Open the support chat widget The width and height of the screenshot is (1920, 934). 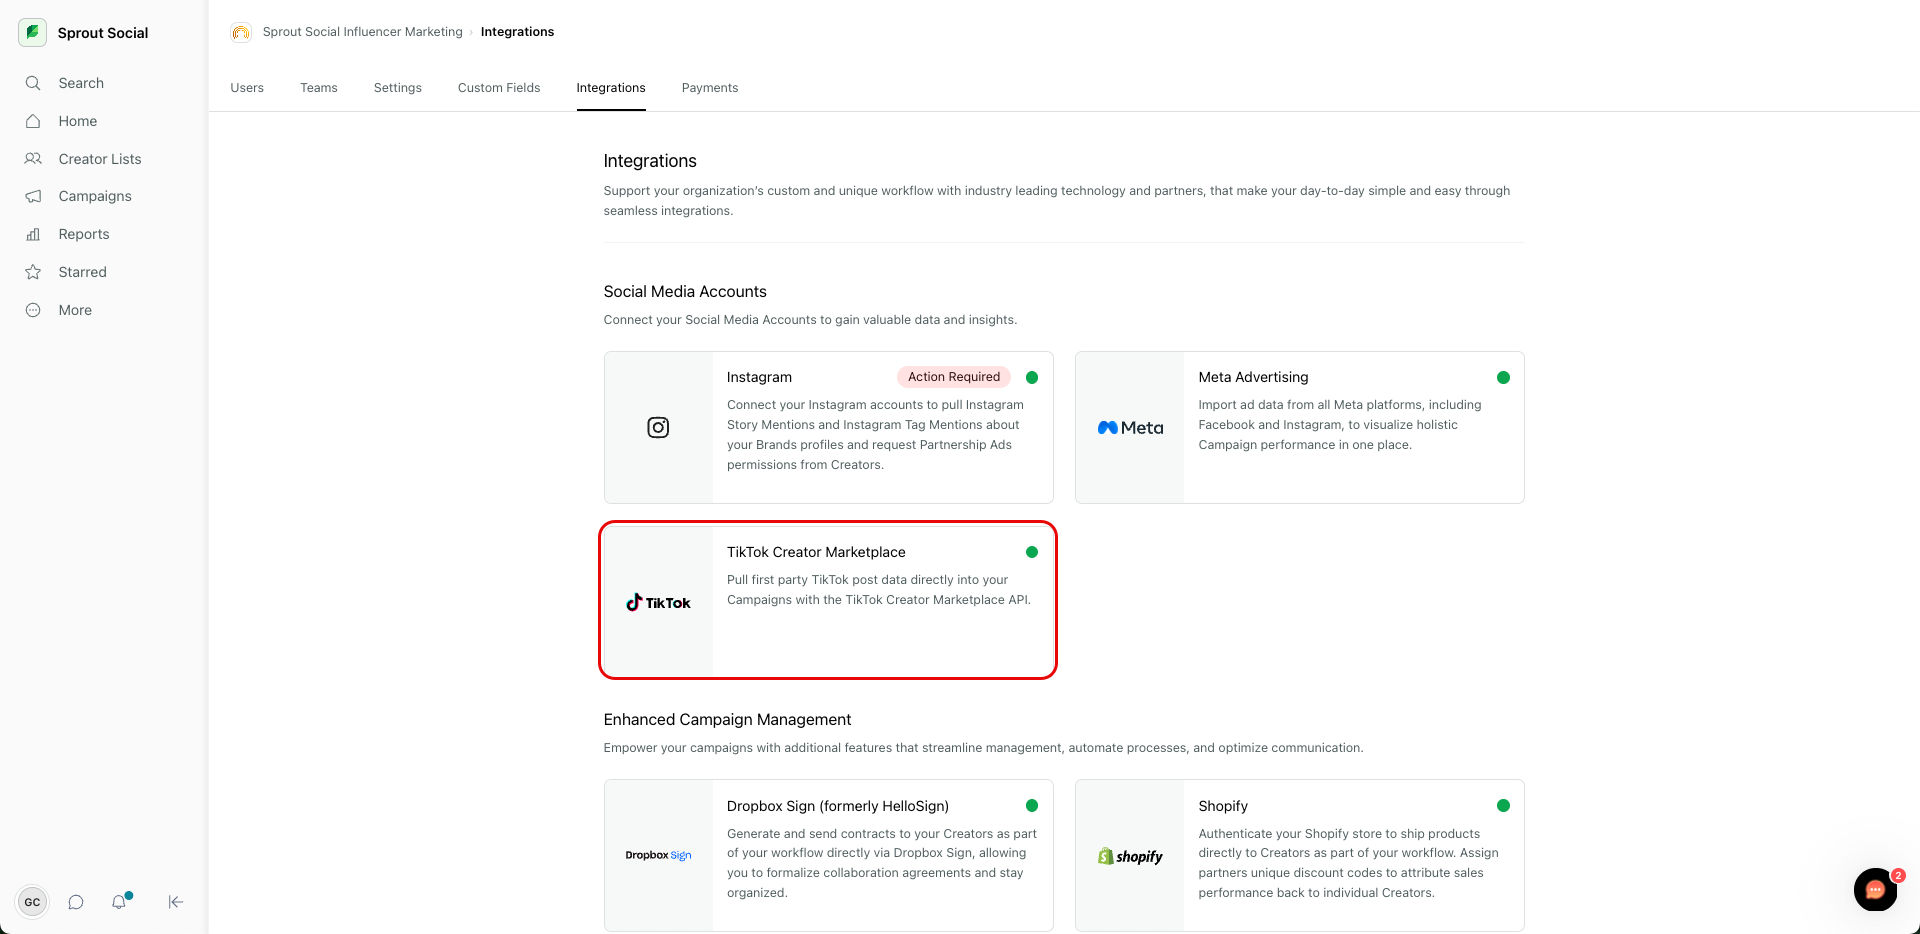coord(1875,889)
